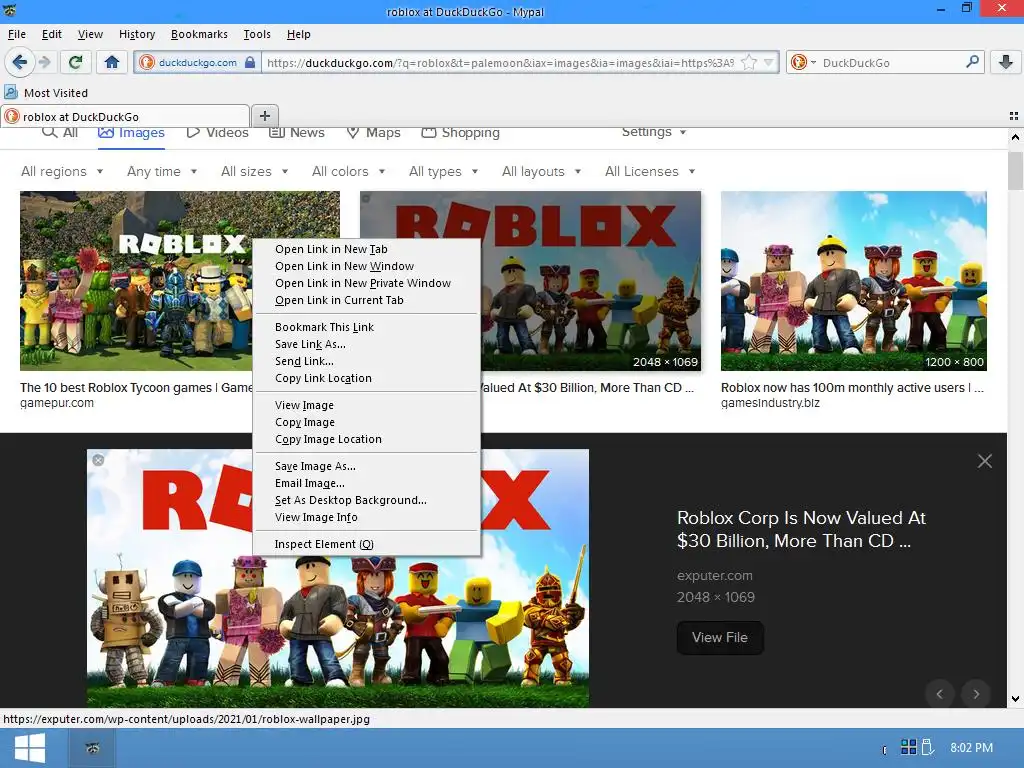Click the padlock site security icon
This screenshot has width=1024, height=768.
coord(249,63)
